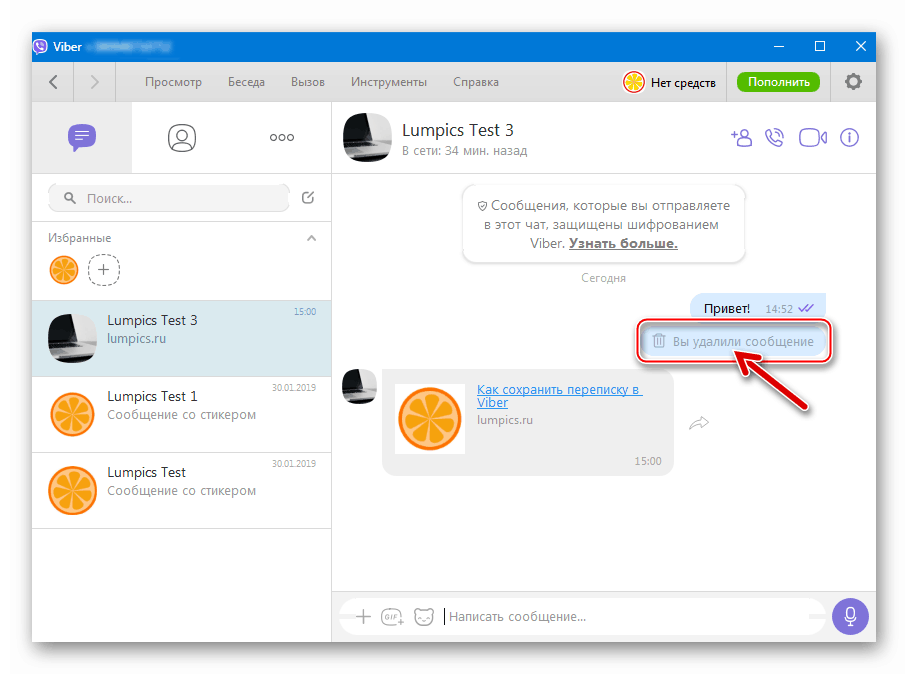Open the settings gear icon
The width and height of the screenshot is (908, 674).
(x=853, y=82)
